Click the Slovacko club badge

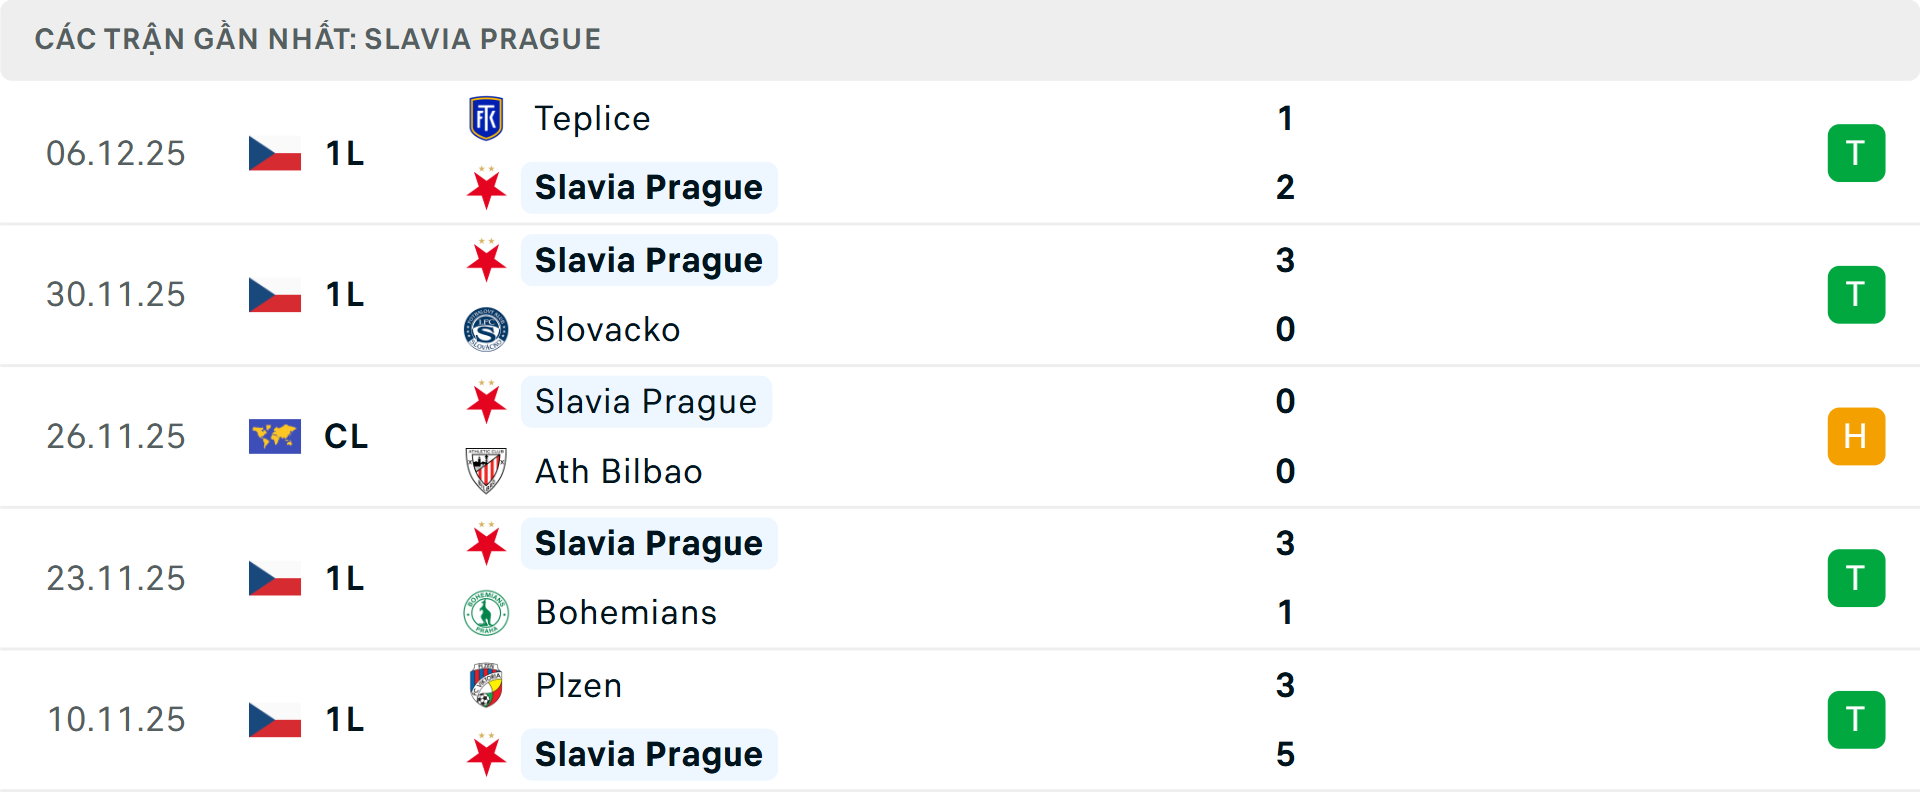486,329
